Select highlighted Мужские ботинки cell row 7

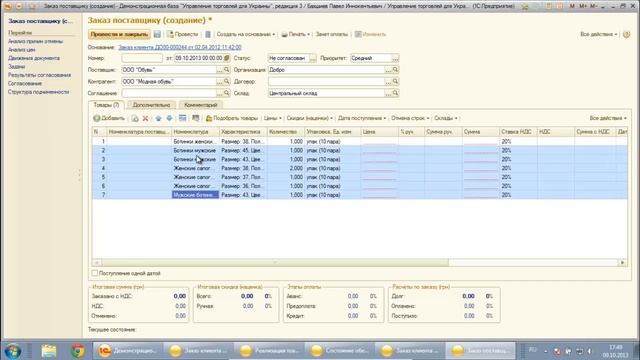195,195
